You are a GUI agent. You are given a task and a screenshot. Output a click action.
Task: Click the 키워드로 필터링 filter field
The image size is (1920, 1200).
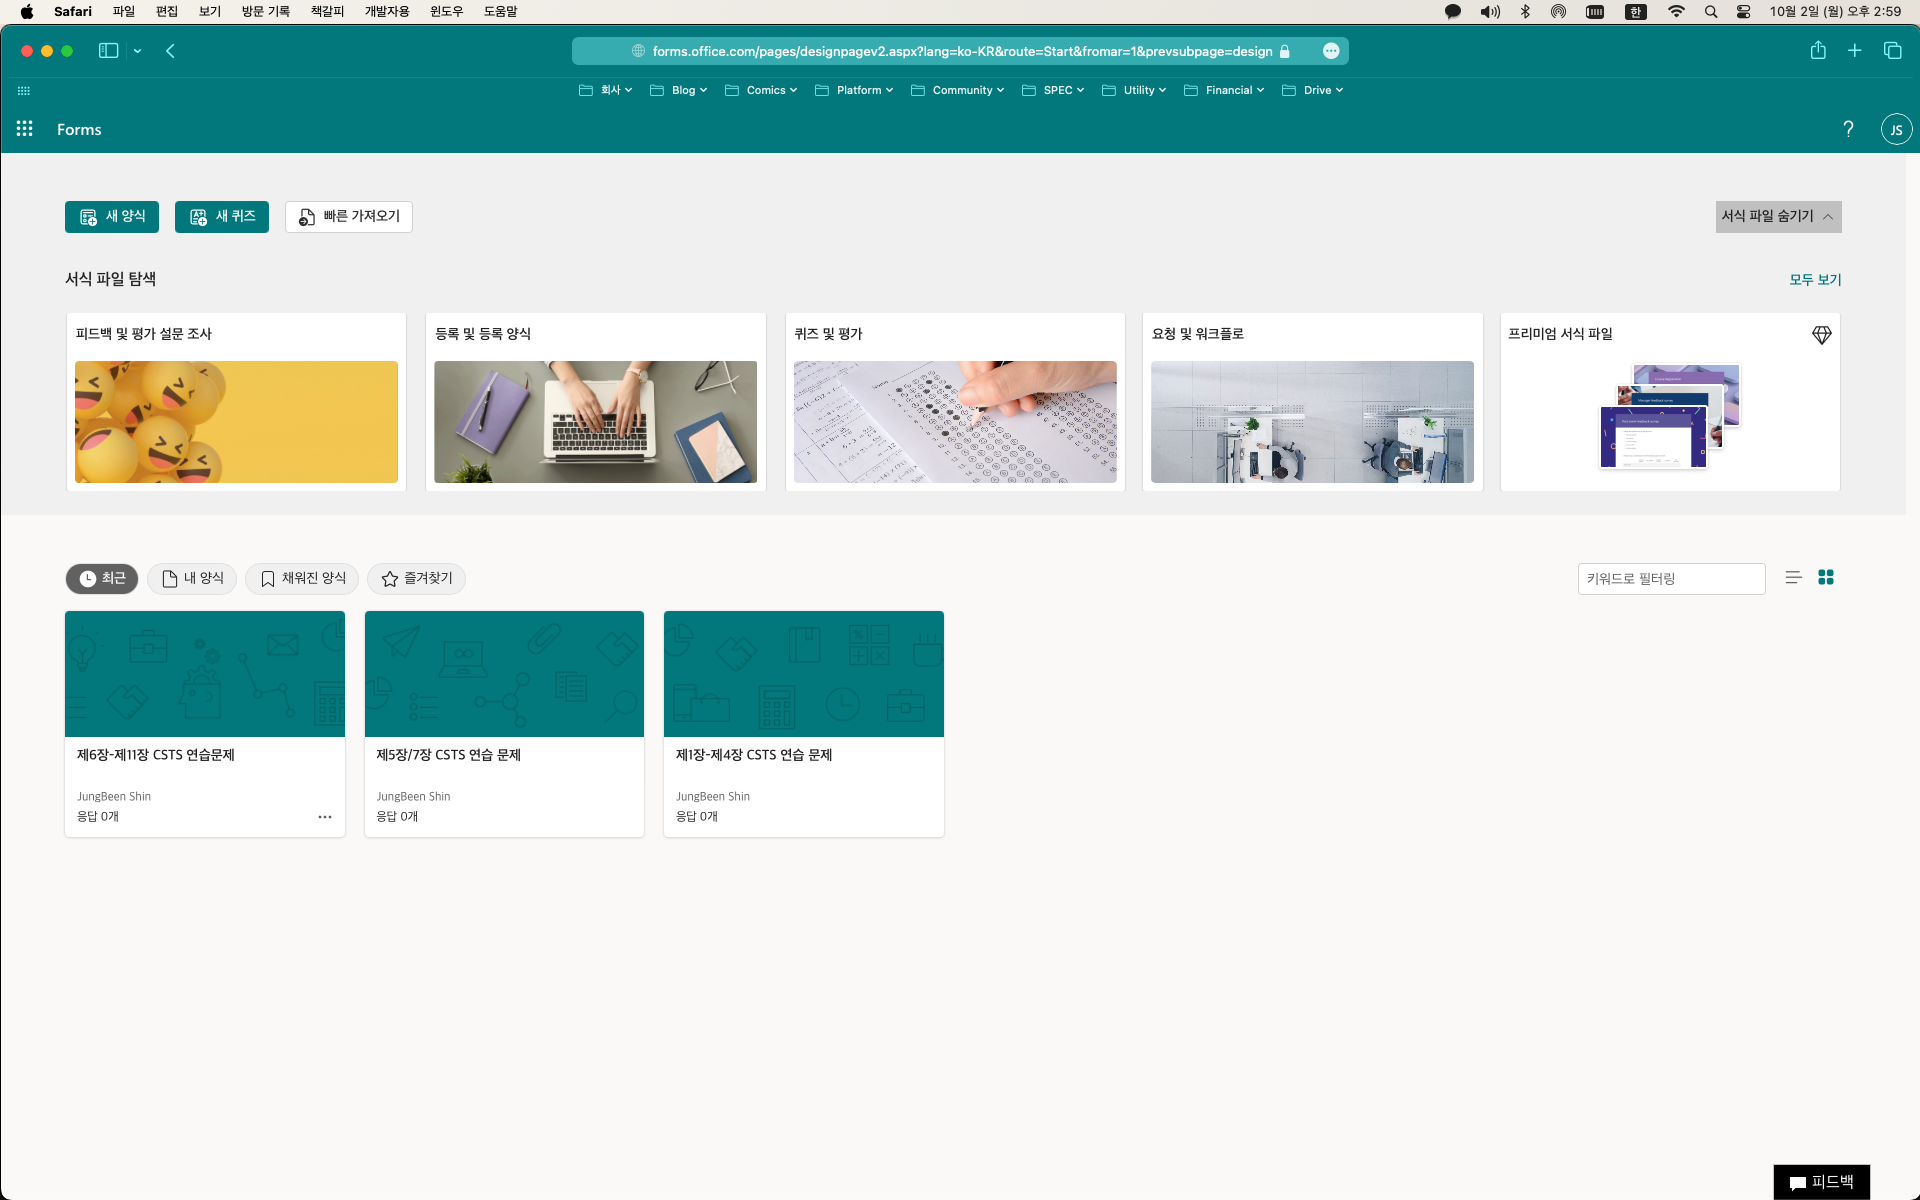click(1670, 579)
